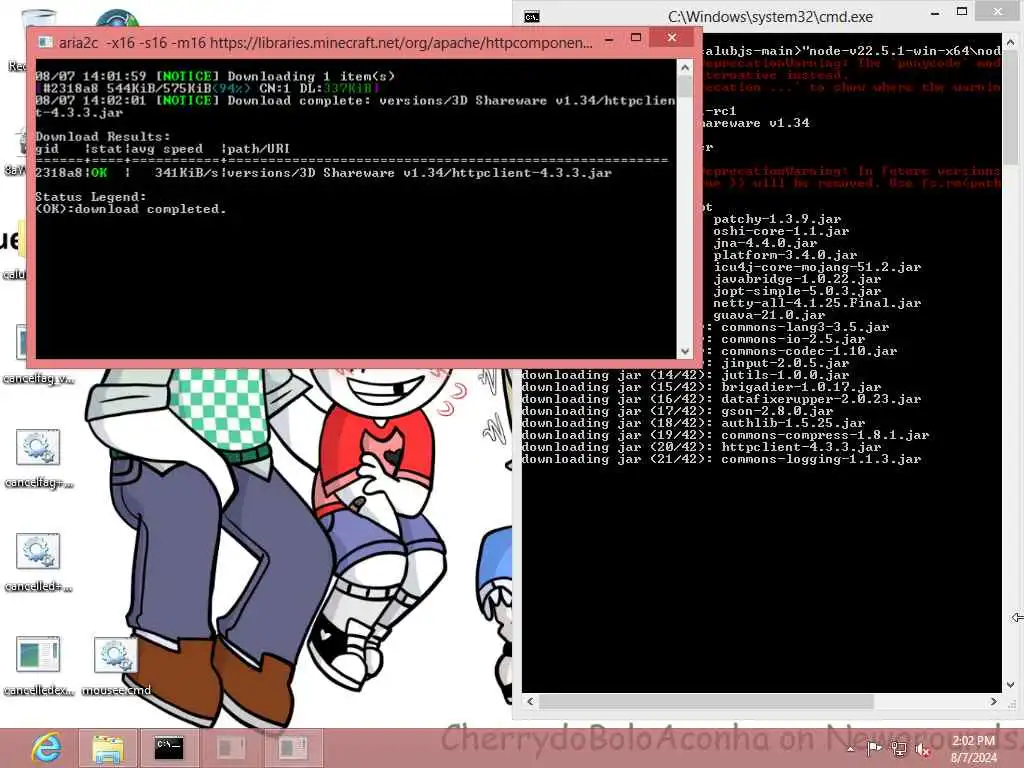Maximize the cmd.exe window
Viewport: 1024px width, 768px height.
click(x=961, y=12)
